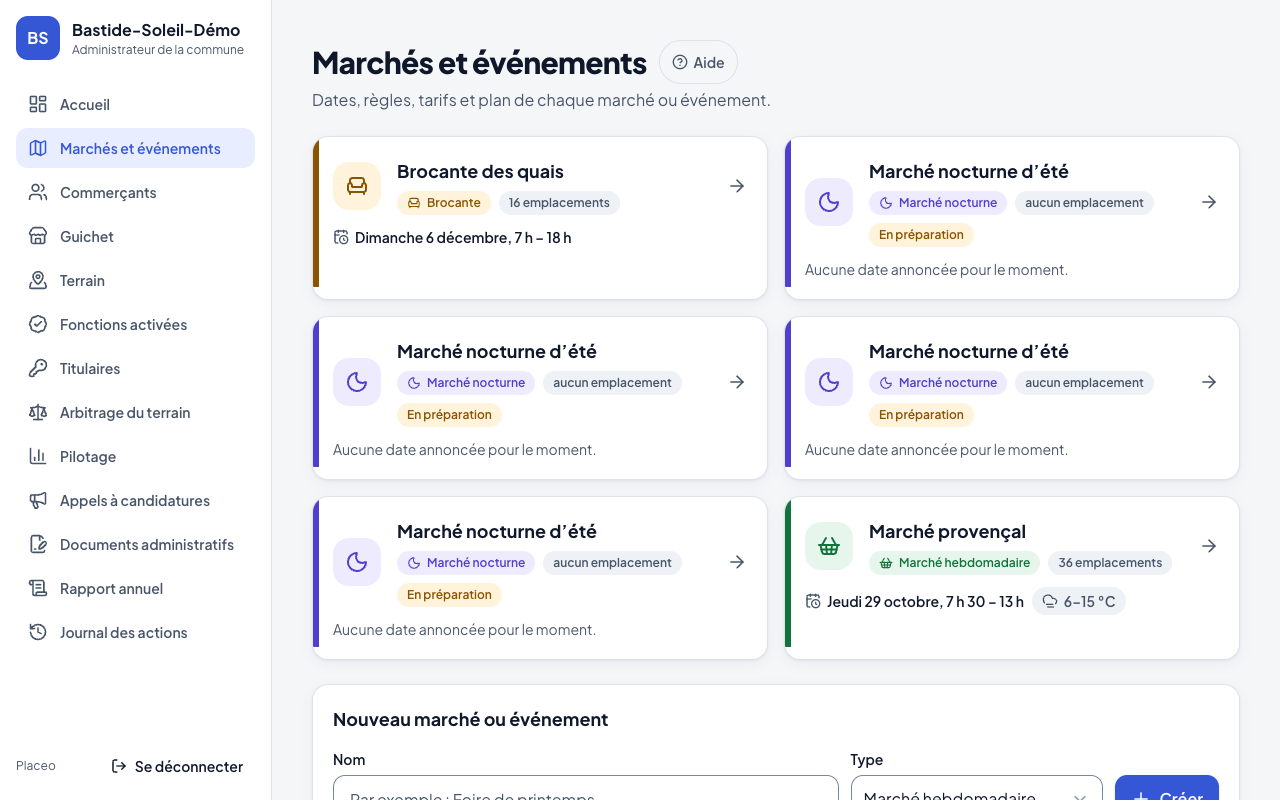Click the Créer button
Image resolution: width=1280 pixels, height=800 pixels.
coord(1167,790)
